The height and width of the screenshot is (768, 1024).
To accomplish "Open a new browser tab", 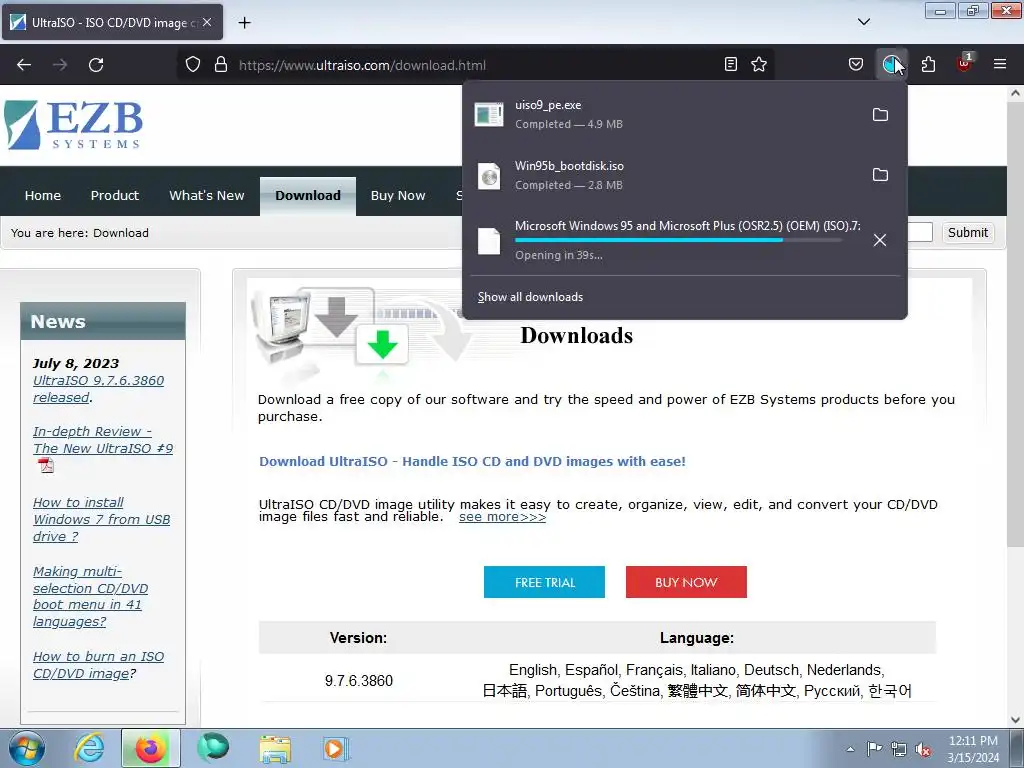I will [244, 23].
